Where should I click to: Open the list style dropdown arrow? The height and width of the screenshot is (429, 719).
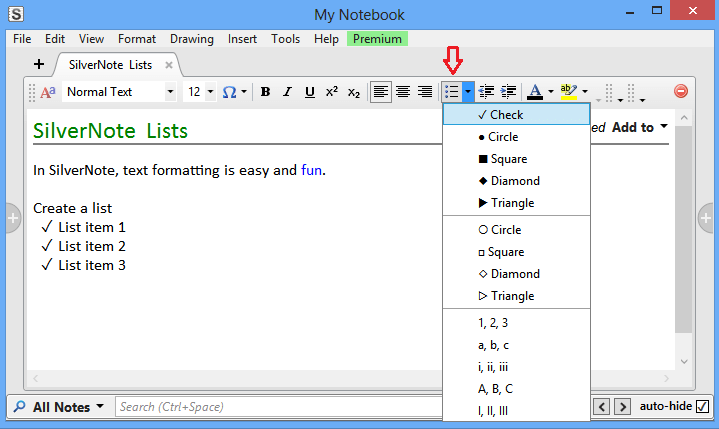click(468, 92)
